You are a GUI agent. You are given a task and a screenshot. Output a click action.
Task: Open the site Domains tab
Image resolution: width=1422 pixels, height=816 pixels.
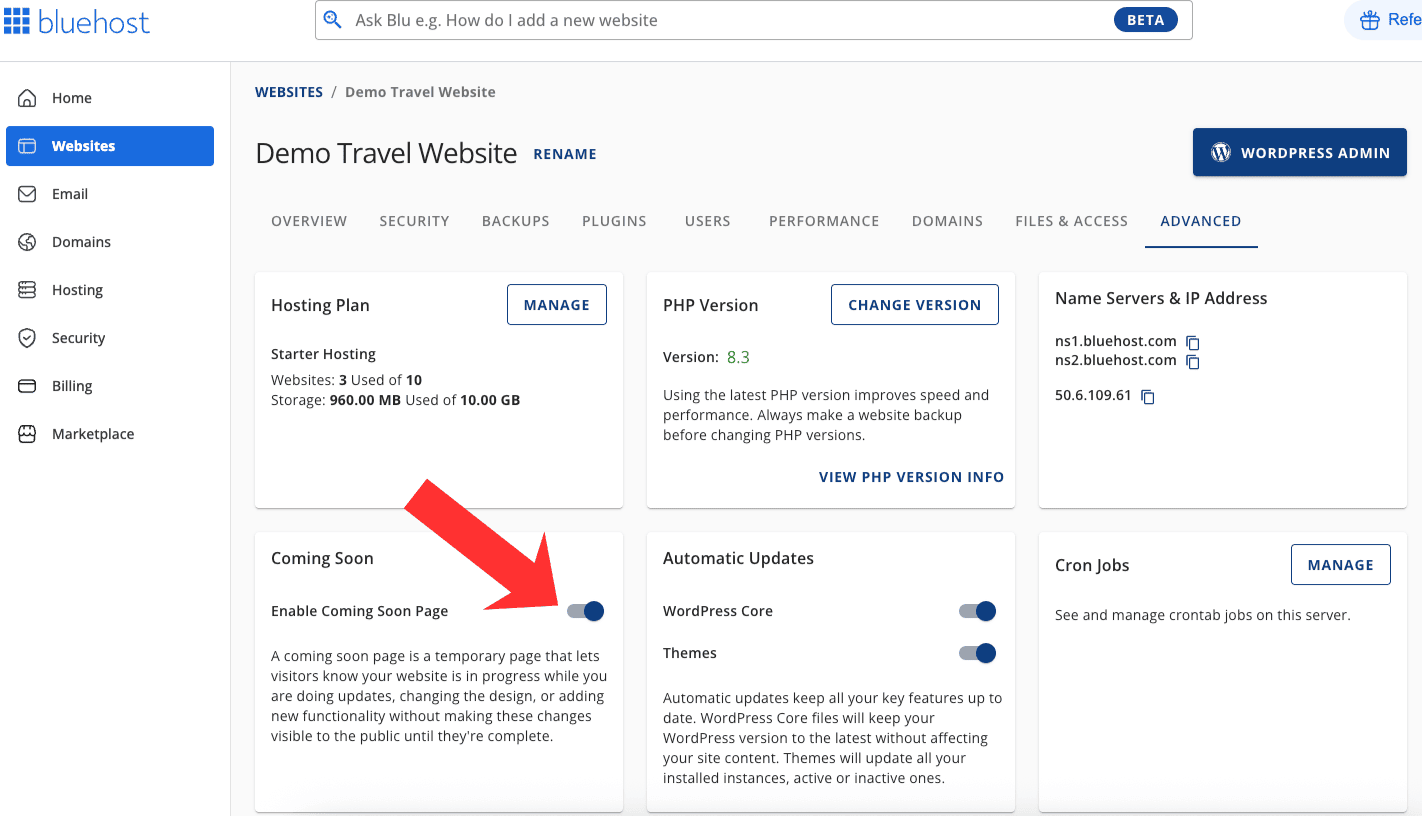[x=947, y=221]
